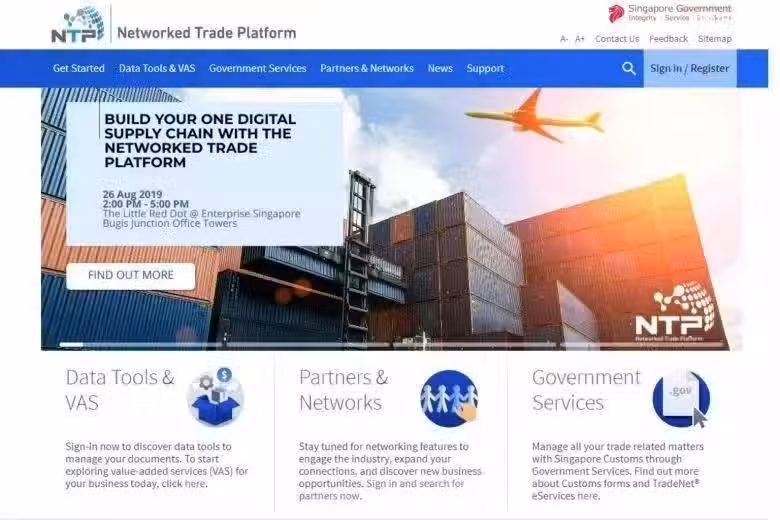The height and width of the screenshot is (520, 780).
Task: Open the Government Services menu
Action: (258, 68)
